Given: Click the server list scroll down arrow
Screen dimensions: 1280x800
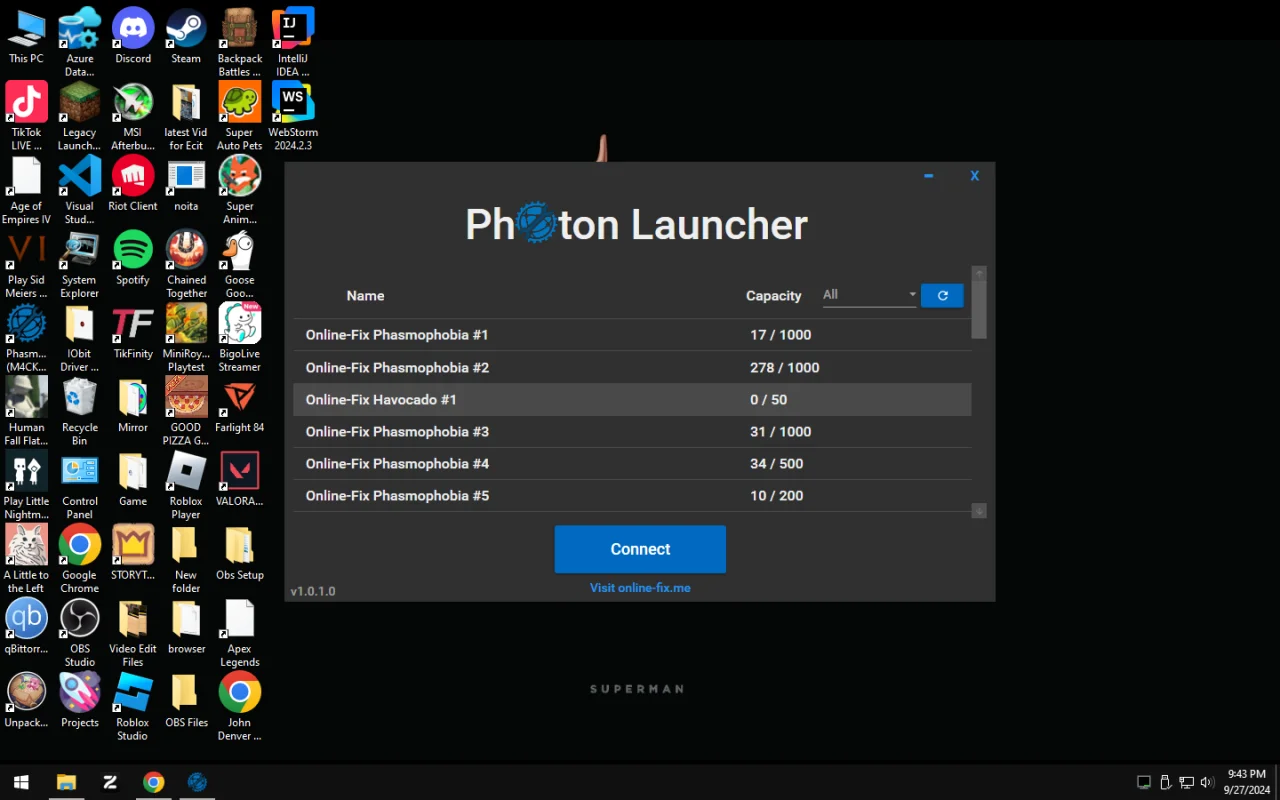Looking at the screenshot, I should tap(979, 510).
